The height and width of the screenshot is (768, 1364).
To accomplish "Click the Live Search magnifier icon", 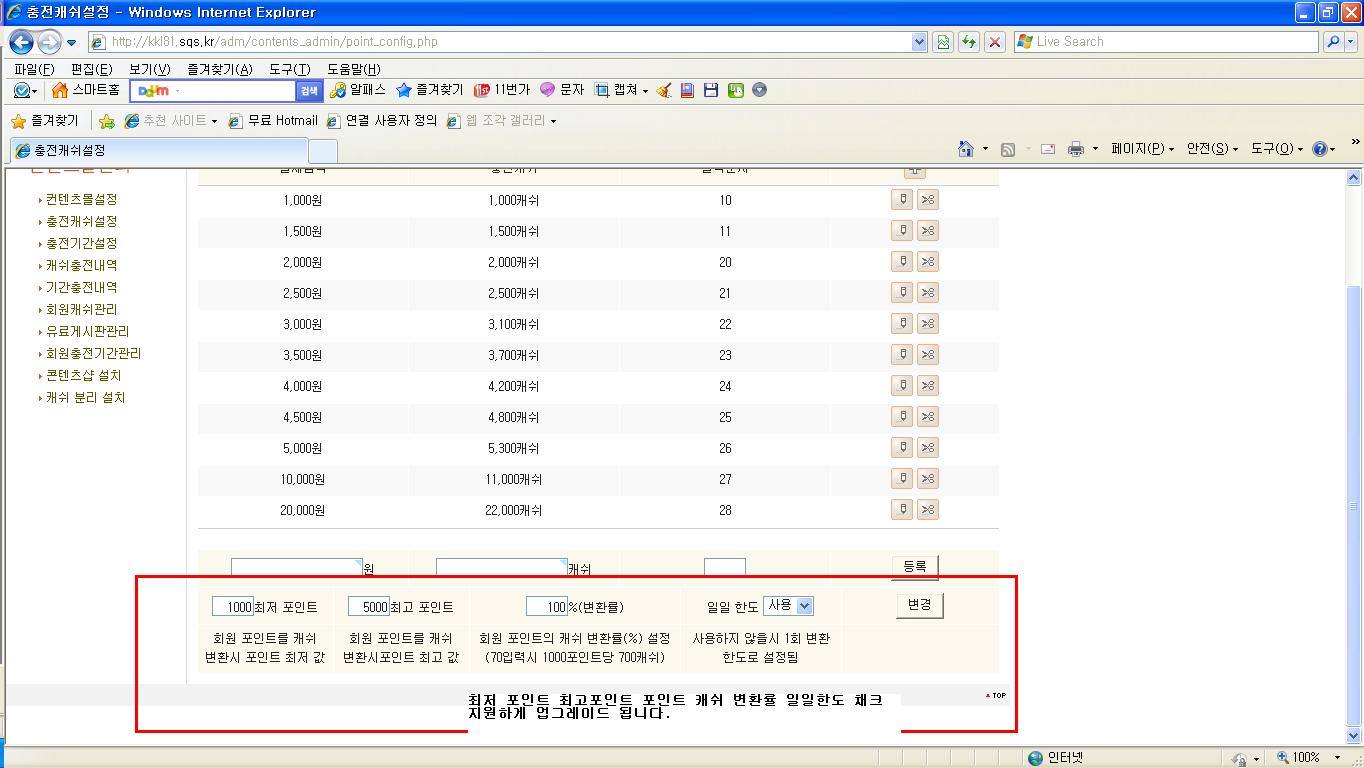I will (x=1332, y=42).
